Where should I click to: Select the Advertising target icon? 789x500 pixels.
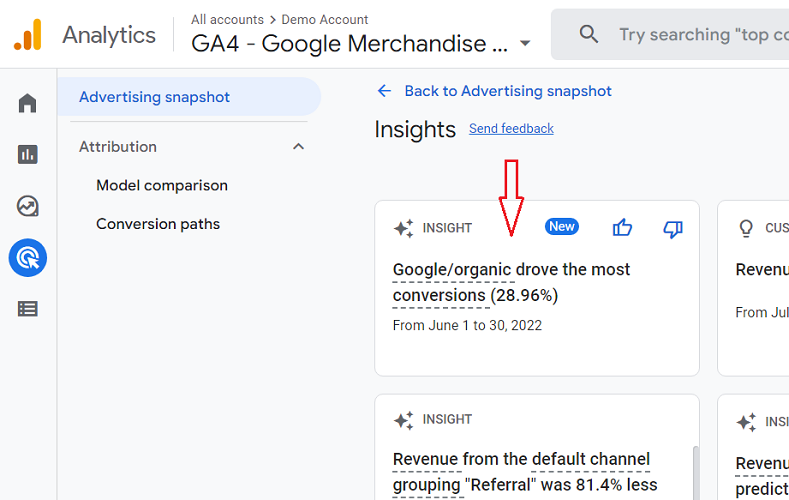[x=28, y=258]
